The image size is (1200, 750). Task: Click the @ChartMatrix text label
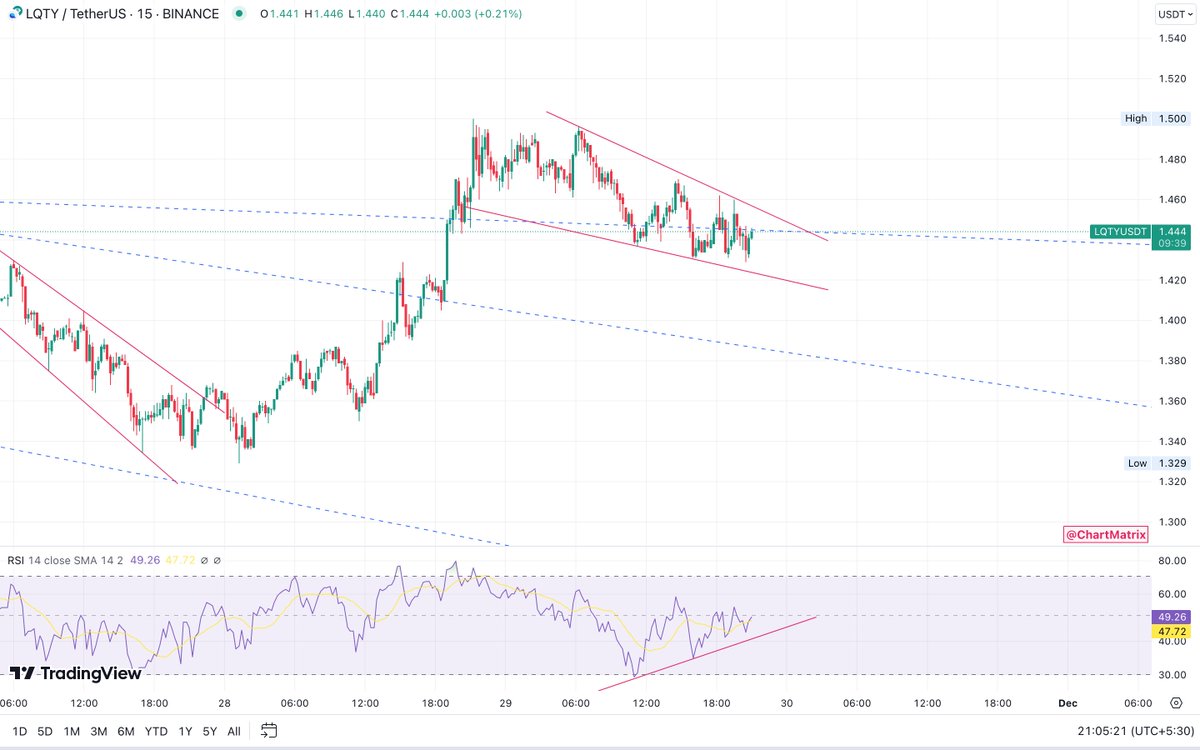[1105, 535]
